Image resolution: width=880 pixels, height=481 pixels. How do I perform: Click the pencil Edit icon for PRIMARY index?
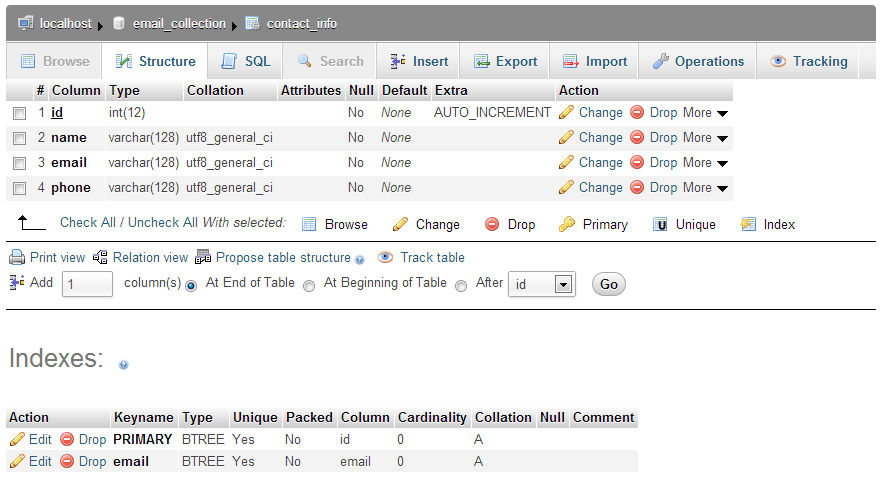(x=17, y=439)
